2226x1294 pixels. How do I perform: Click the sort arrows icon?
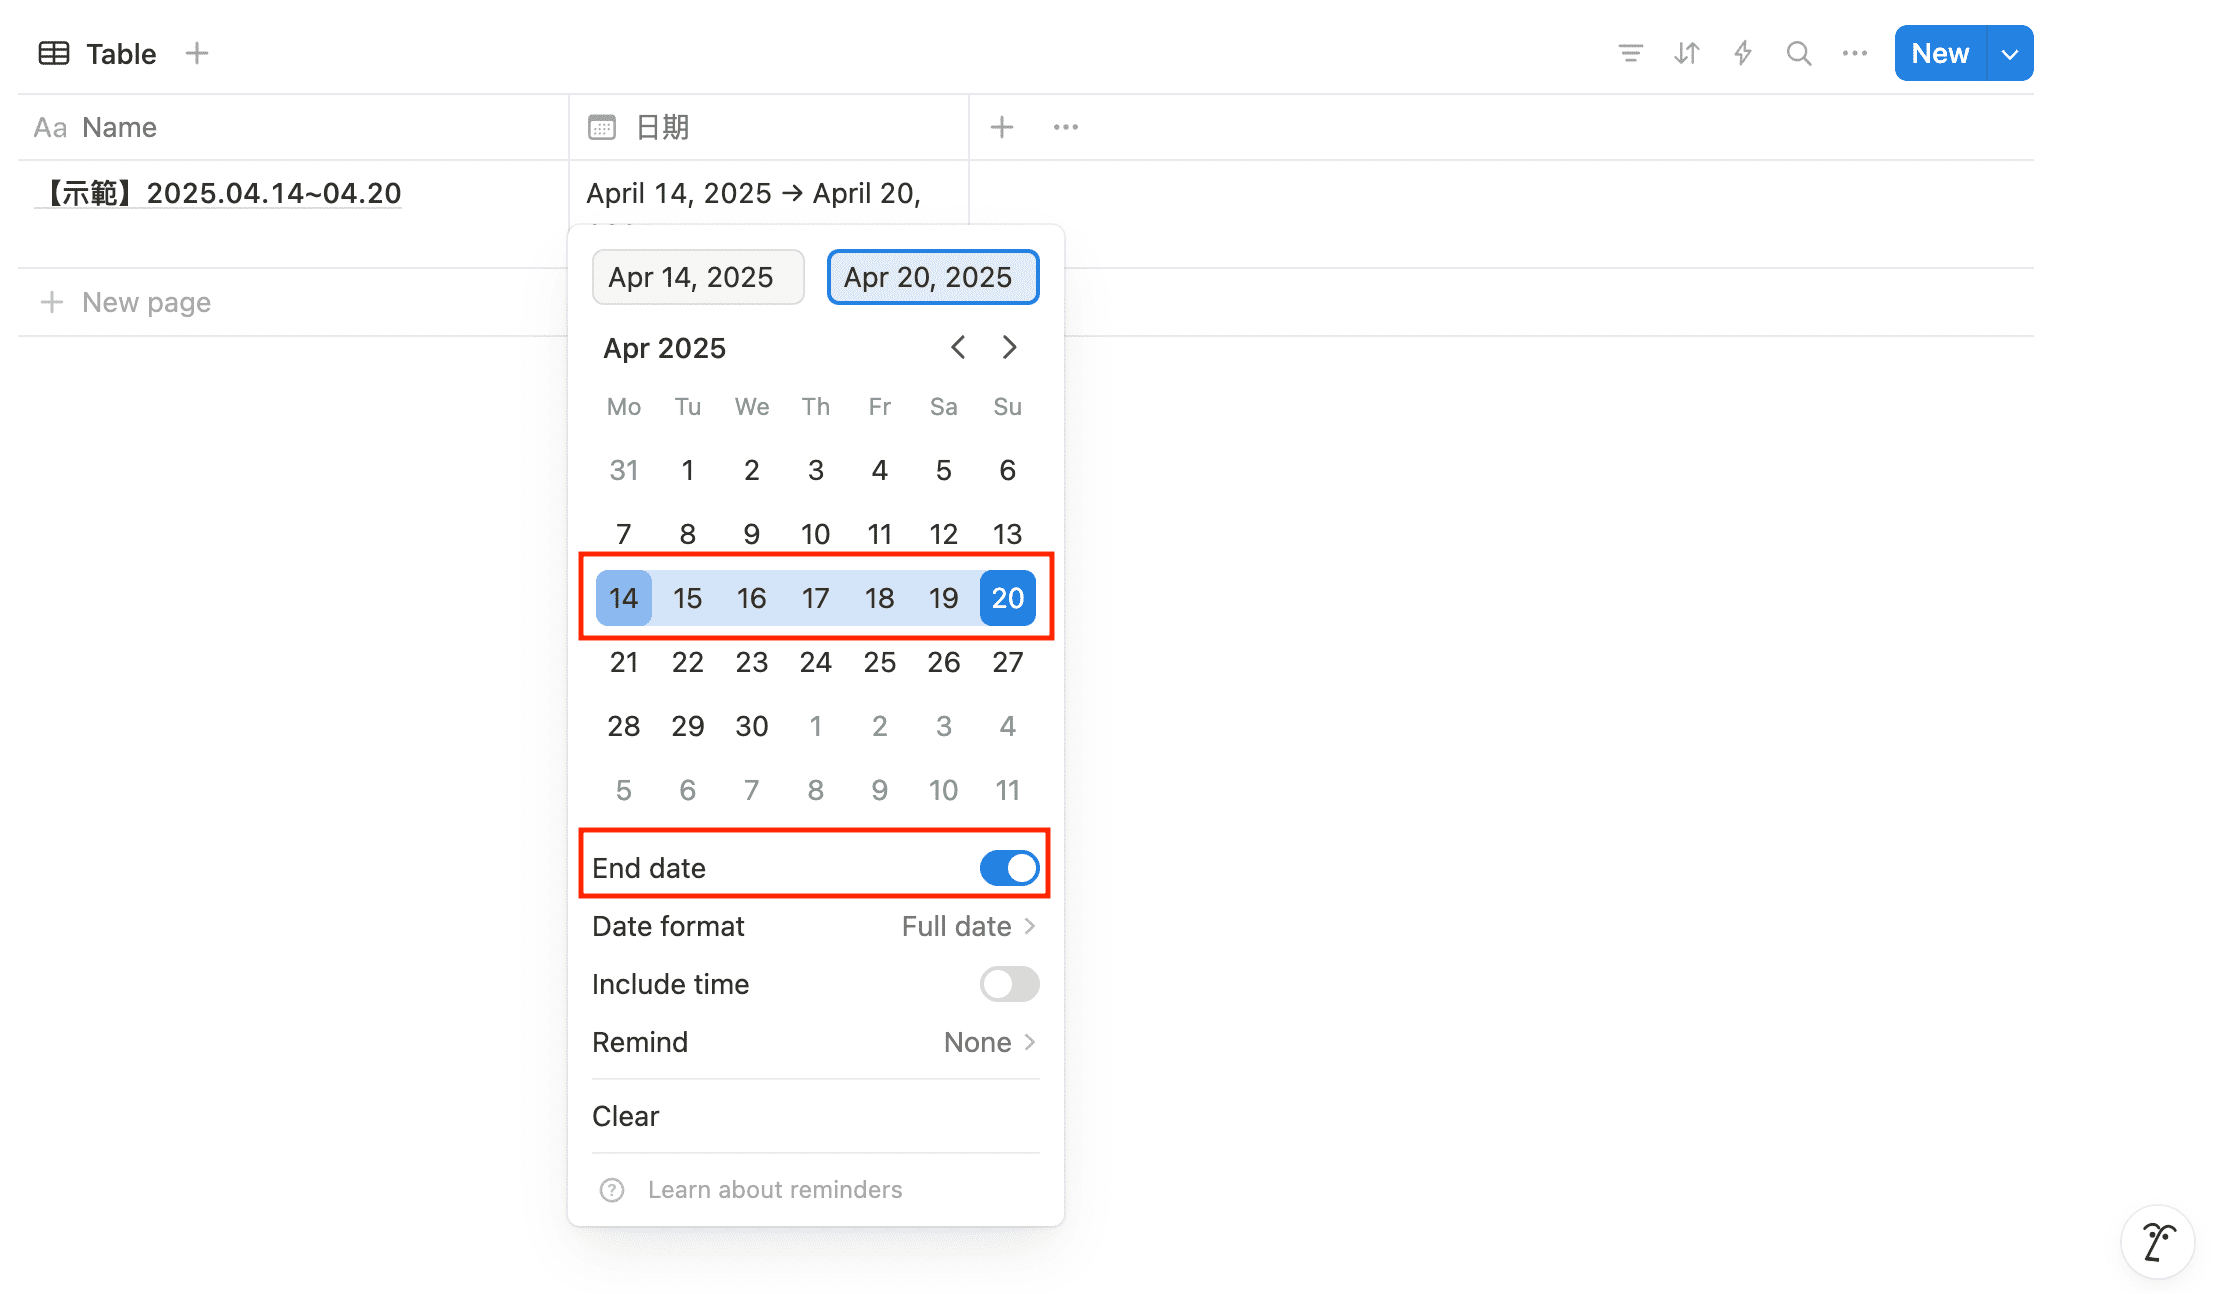click(1686, 53)
